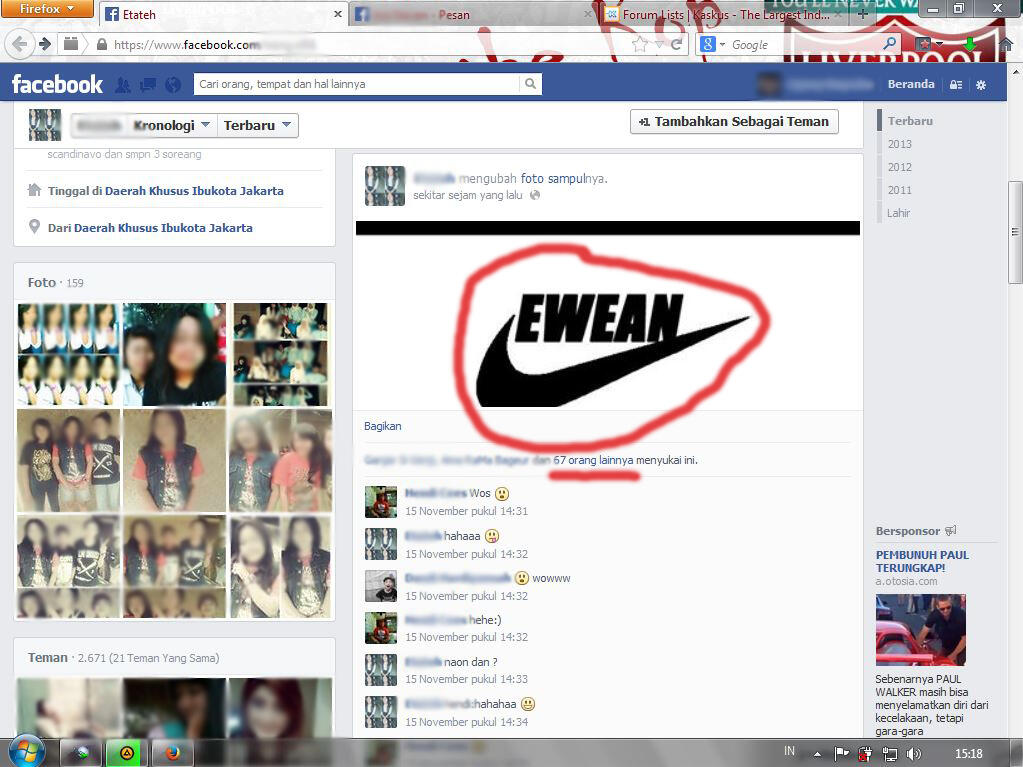
Task: Expand the Terbaru dropdown
Action: 286,125
